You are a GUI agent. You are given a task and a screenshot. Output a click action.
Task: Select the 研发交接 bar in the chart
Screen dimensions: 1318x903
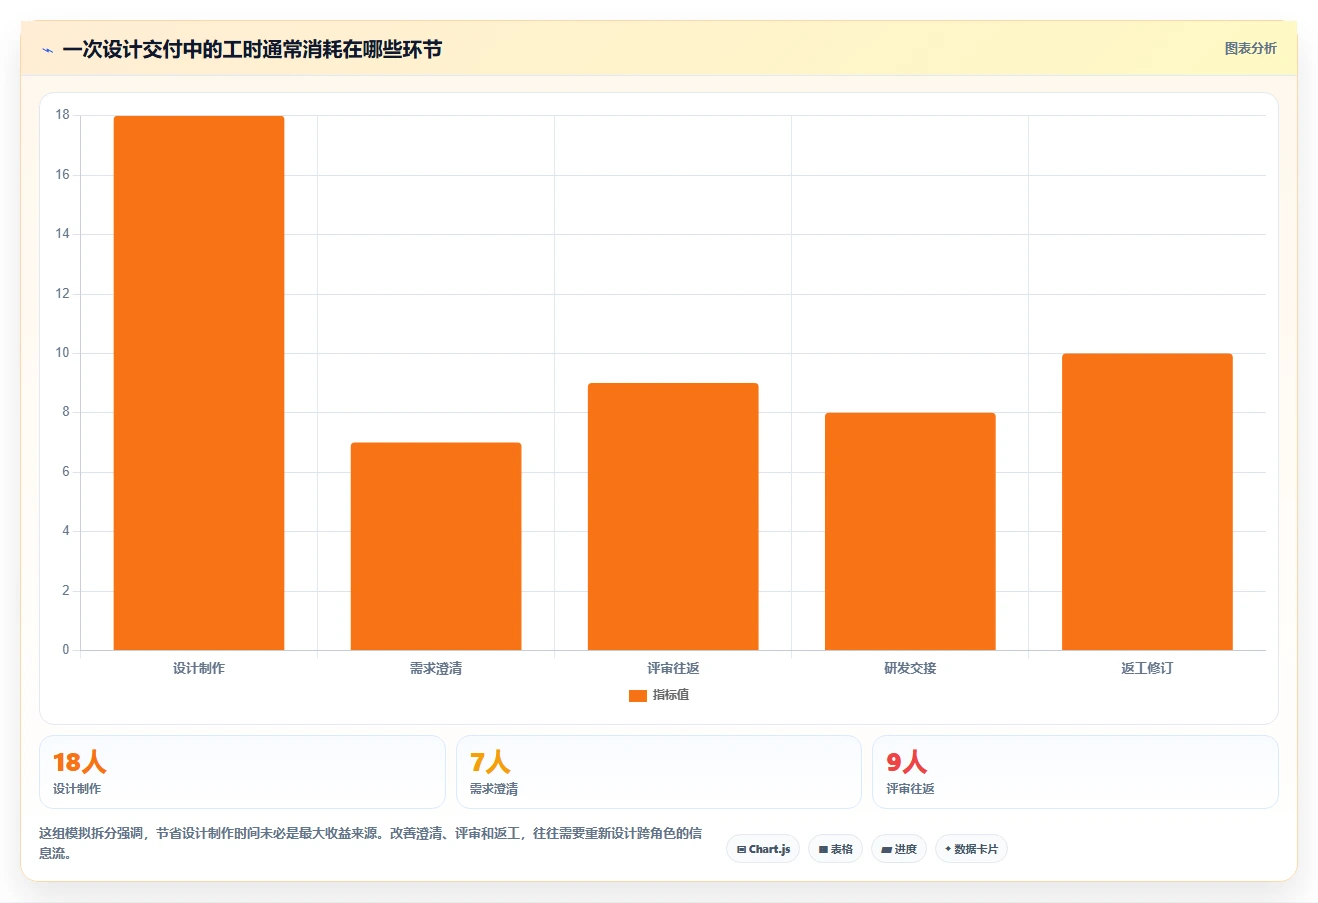click(910, 531)
